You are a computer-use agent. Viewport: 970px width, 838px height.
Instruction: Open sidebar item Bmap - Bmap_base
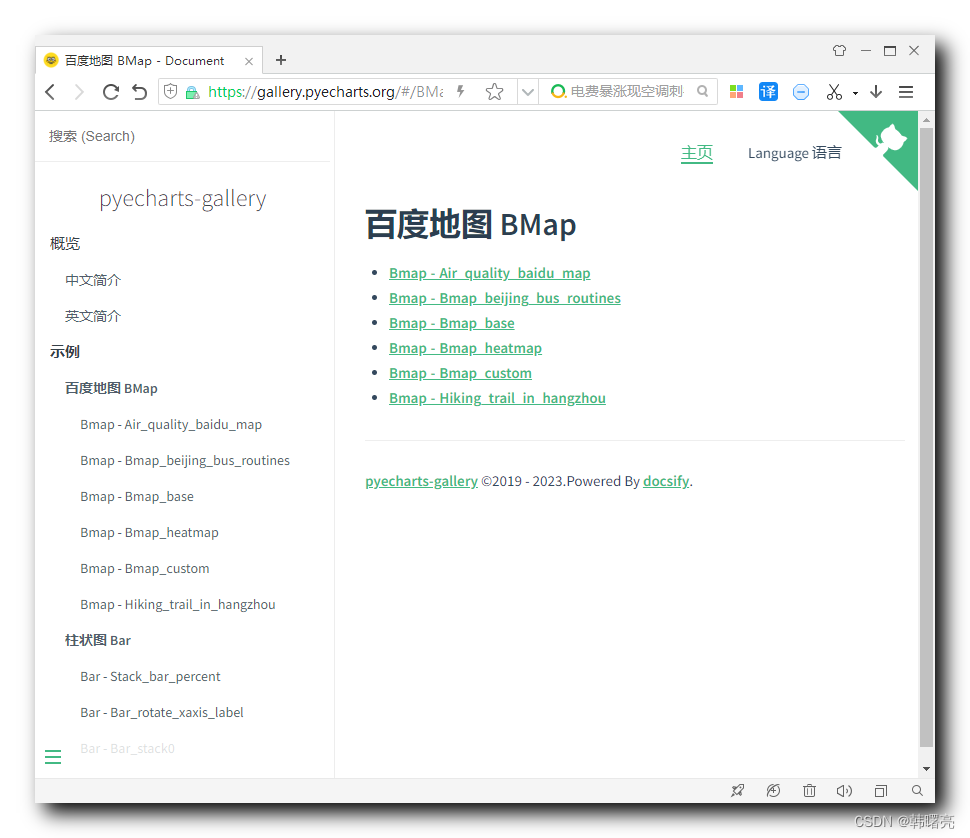click(x=137, y=497)
